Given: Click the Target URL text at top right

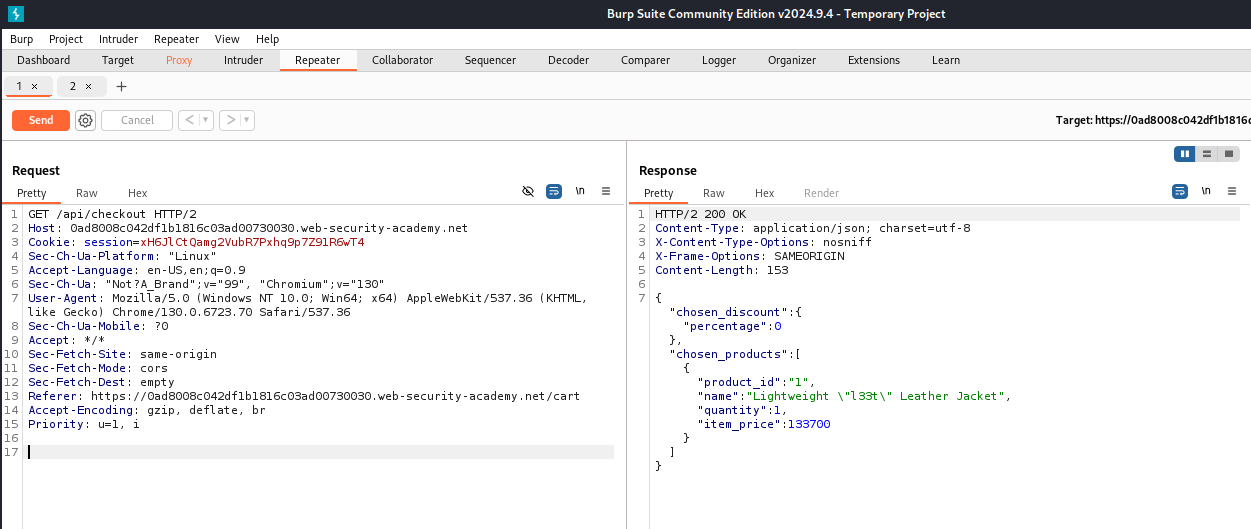Looking at the screenshot, I should click(x=1153, y=120).
